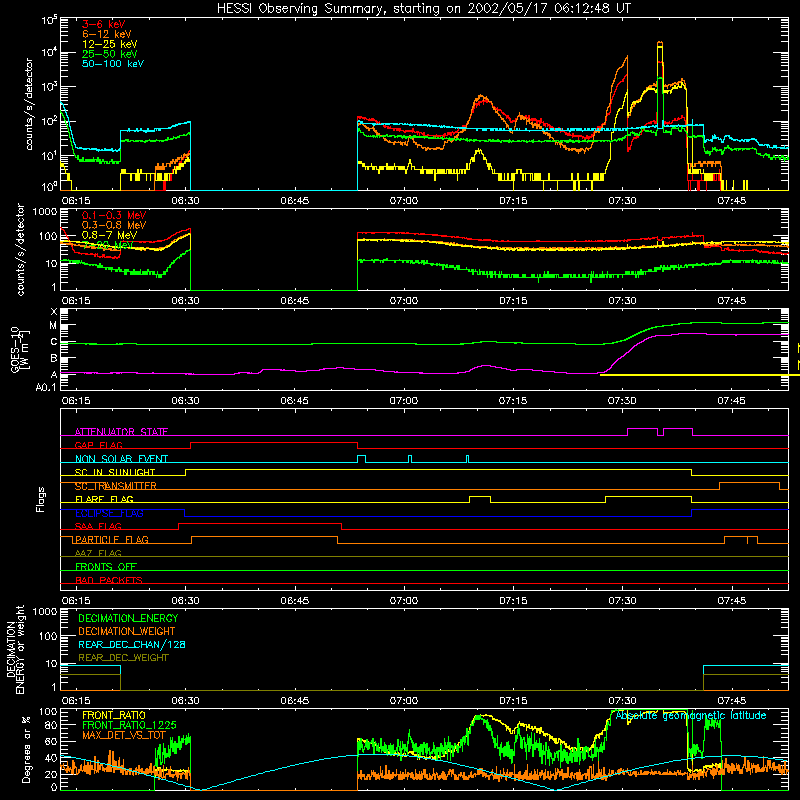The width and height of the screenshot is (800, 800).
Task: Click the 07:15 tick under the MeV panel
Action: pyautogui.click(x=513, y=301)
